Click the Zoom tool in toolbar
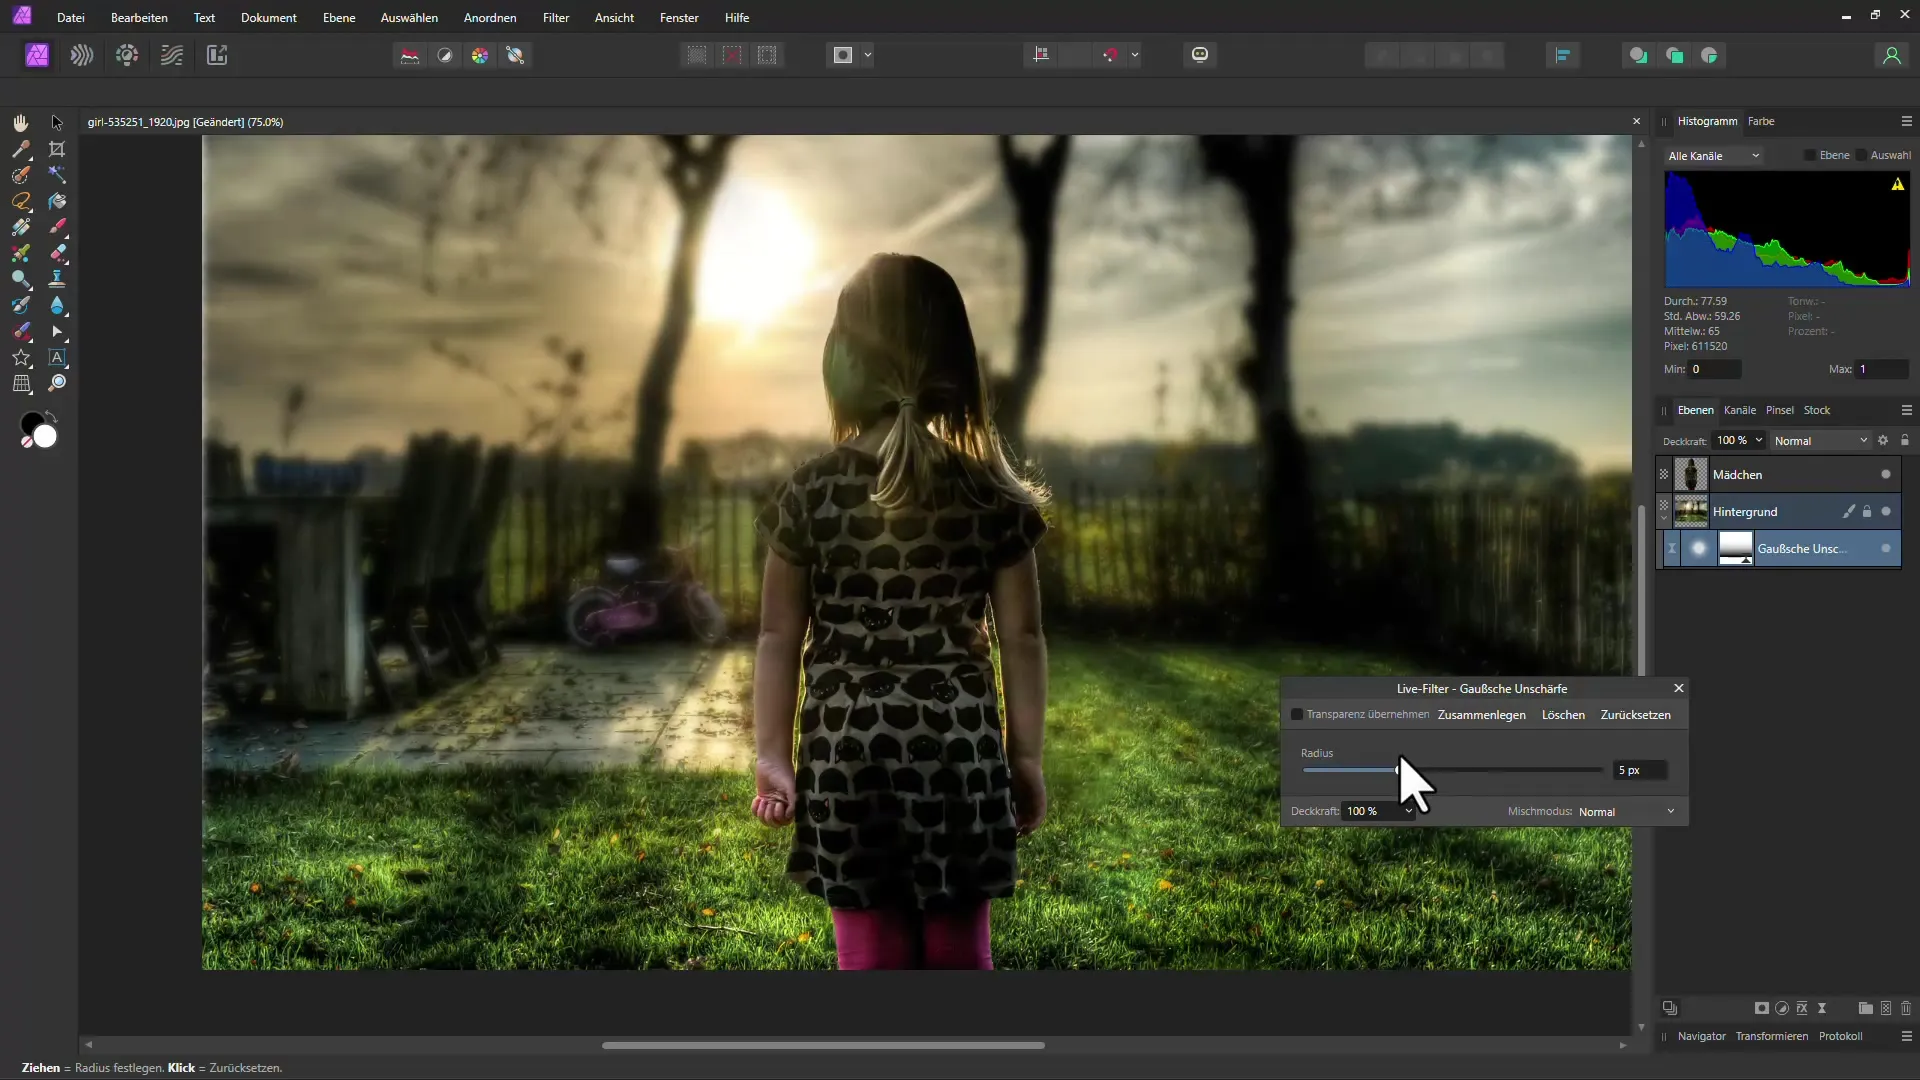Screen dimensions: 1920x1080 pyautogui.click(x=58, y=382)
